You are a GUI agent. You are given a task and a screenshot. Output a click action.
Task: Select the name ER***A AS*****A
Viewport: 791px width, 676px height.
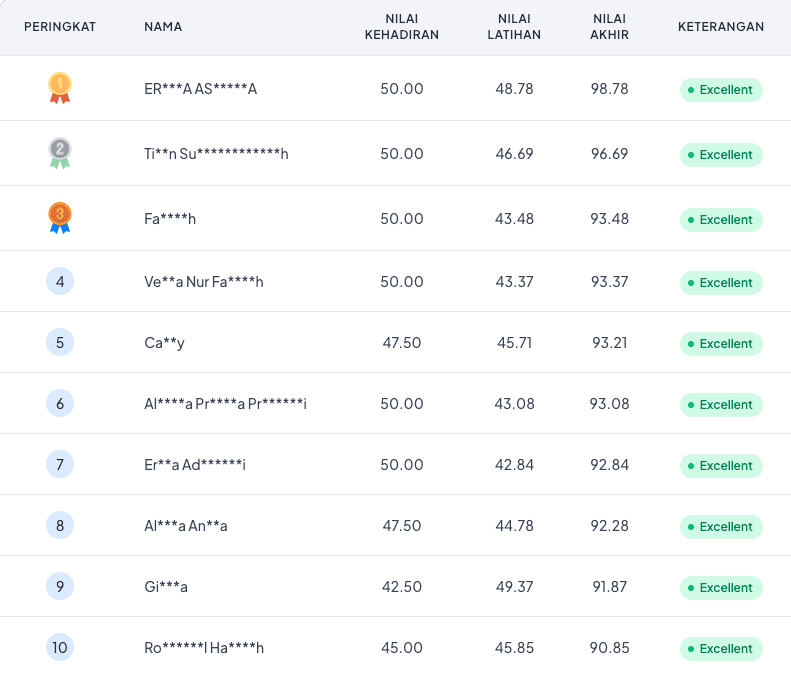point(201,89)
